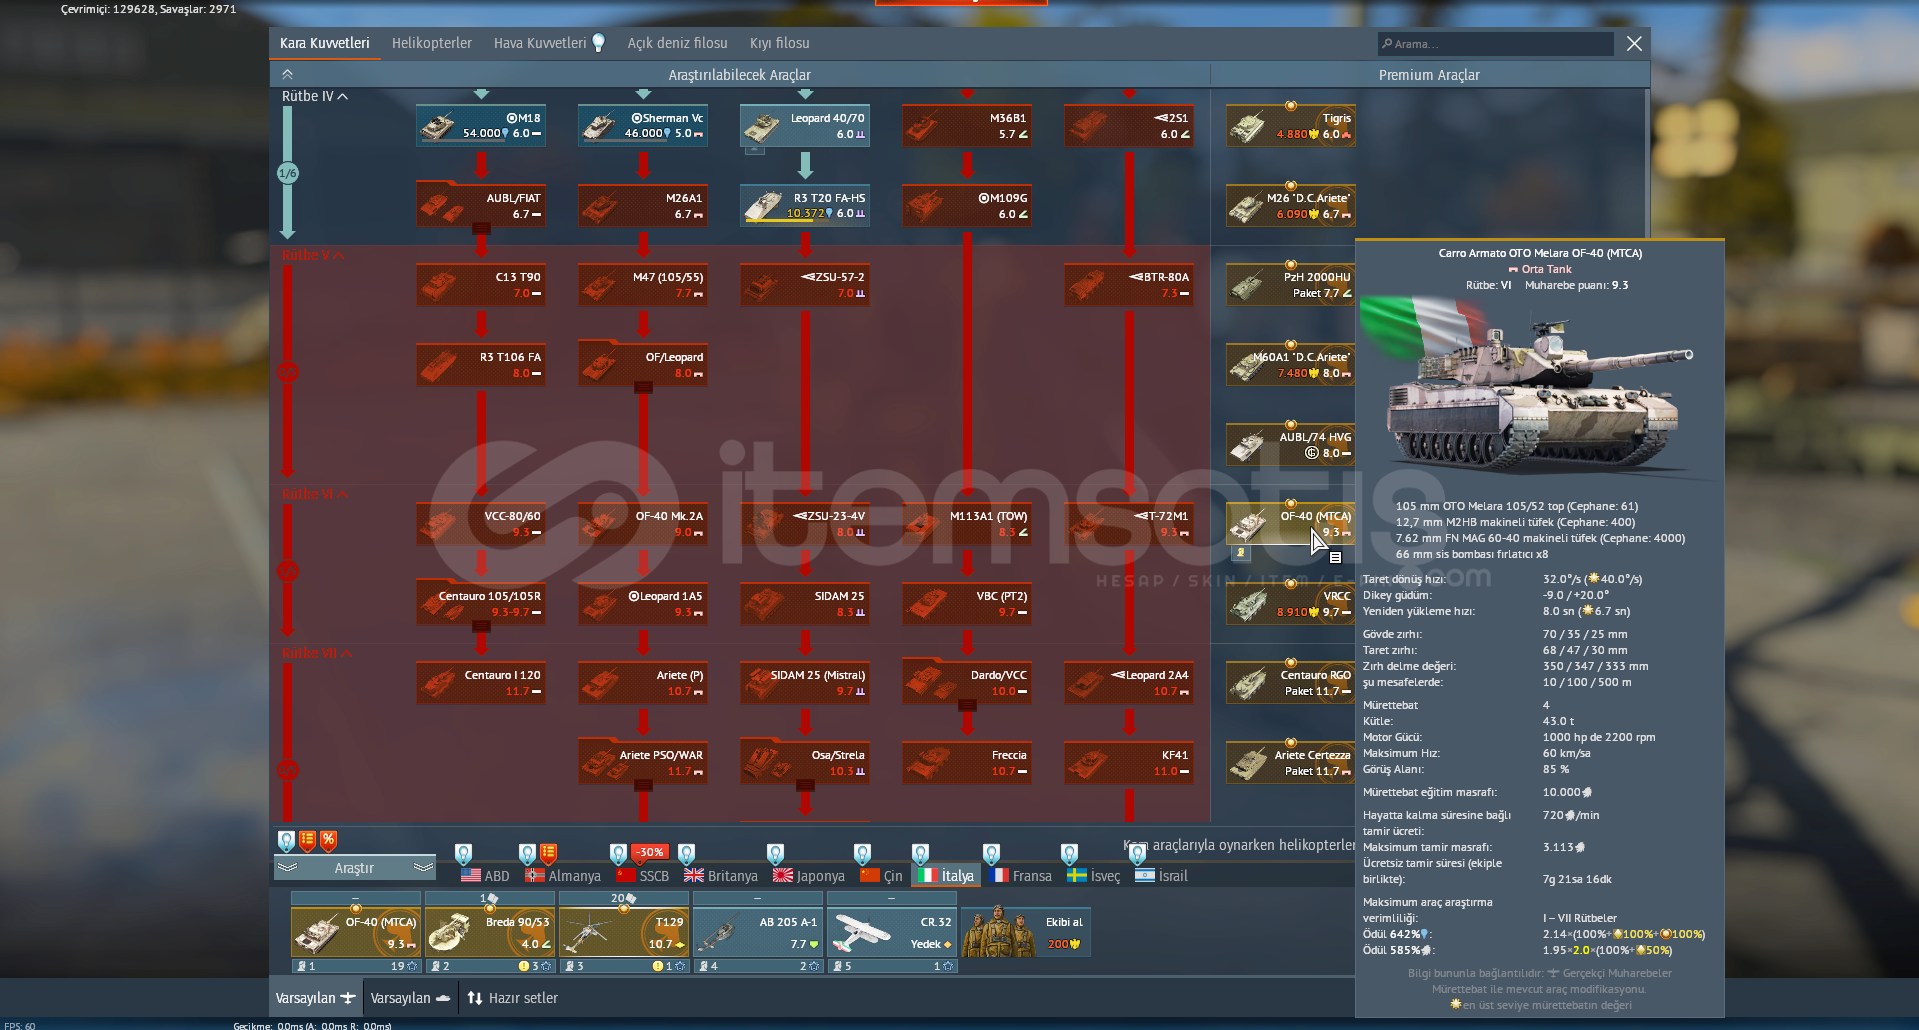Choose the R3 T106 FA vehicle

pos(481,365)
